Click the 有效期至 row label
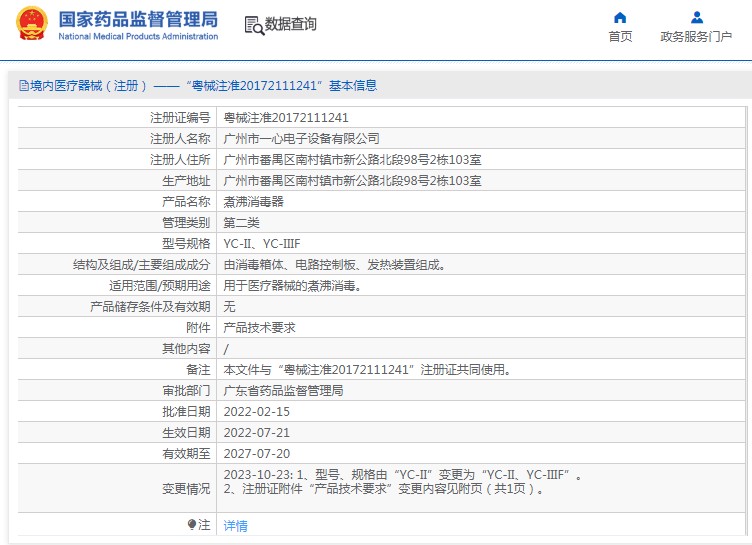 pos(186,454)
